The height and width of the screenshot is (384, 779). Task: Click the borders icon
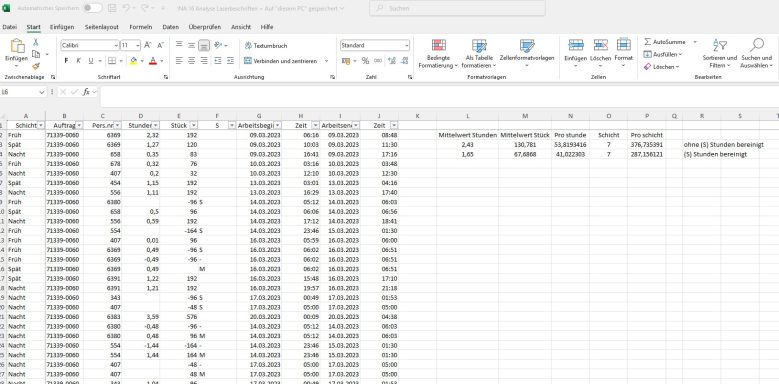click(x=112, y=61)
